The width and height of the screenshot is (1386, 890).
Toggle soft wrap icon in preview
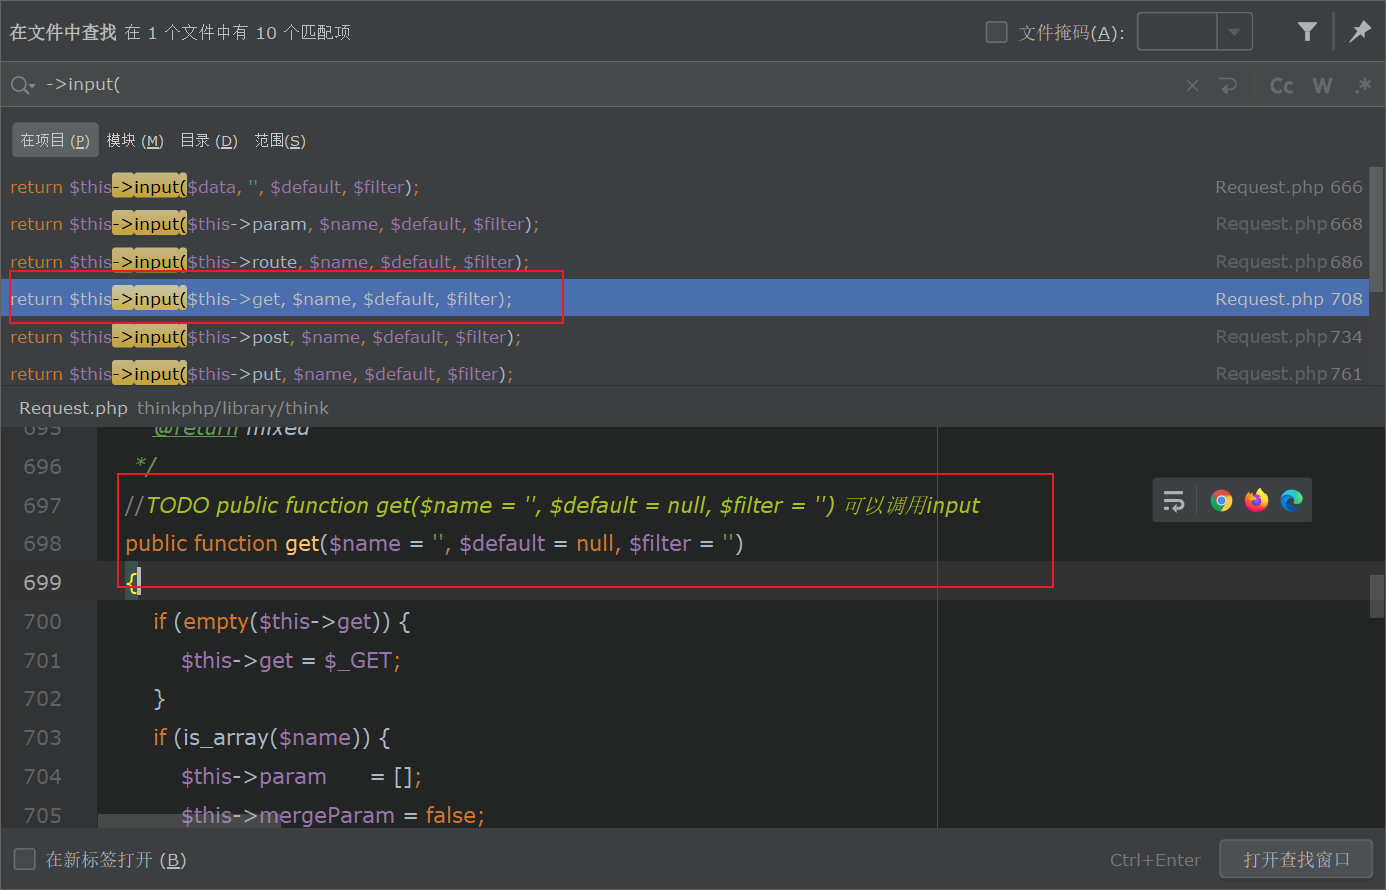[1174, 501]
